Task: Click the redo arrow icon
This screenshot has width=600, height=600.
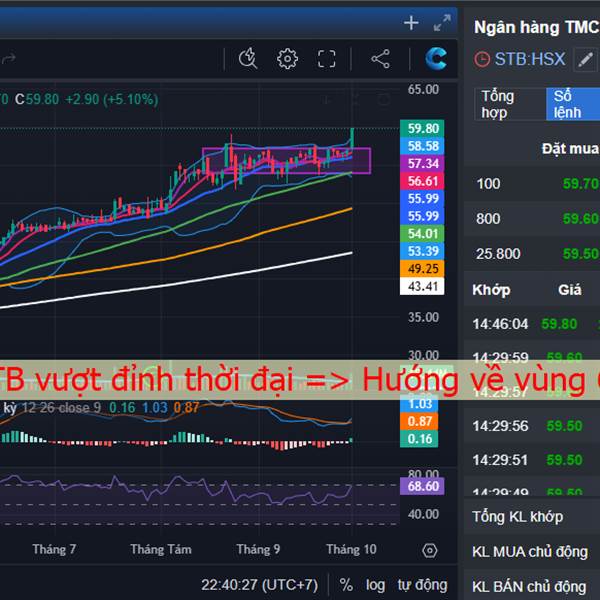Action: (8, 59)
